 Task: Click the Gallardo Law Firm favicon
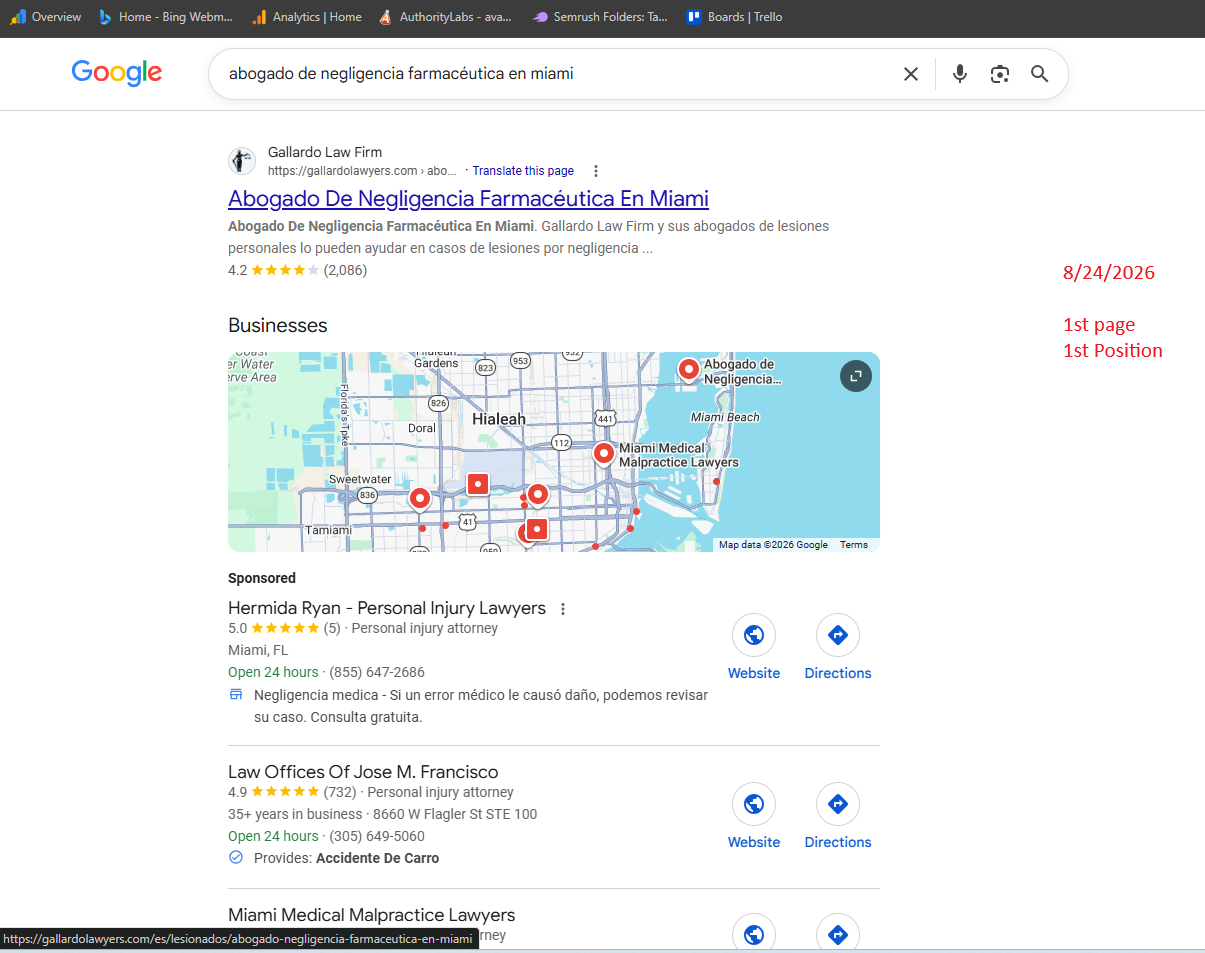click(242, 161)
